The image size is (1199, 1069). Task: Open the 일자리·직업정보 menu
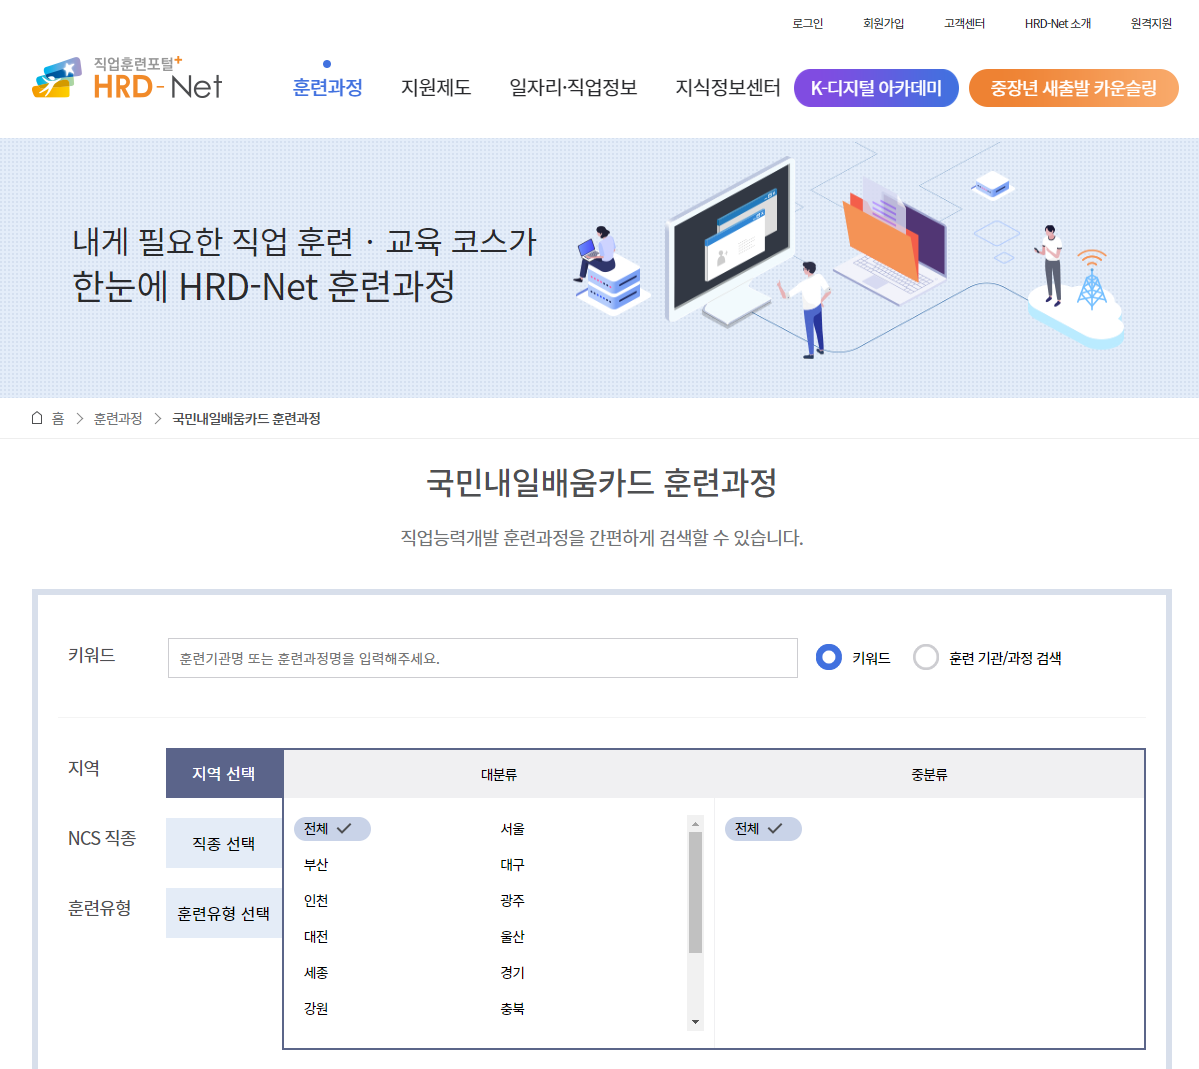pos(574,87)
